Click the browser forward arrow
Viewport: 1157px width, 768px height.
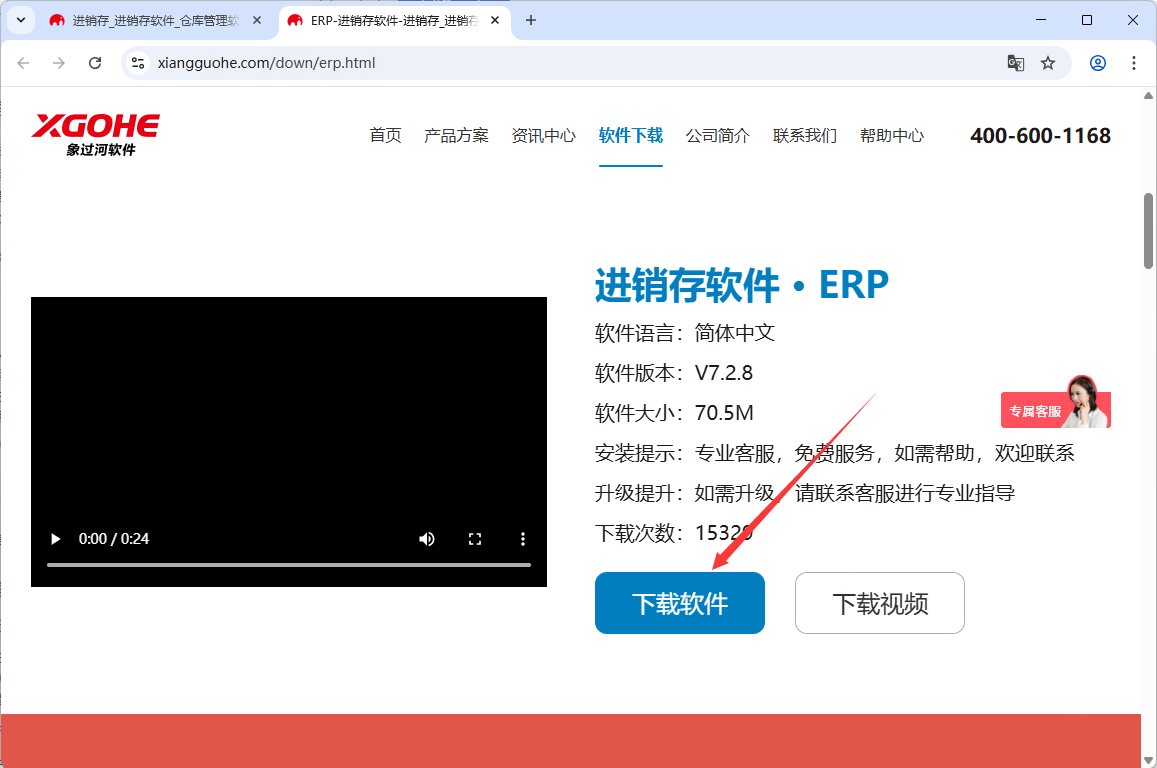tap(59, 63)
